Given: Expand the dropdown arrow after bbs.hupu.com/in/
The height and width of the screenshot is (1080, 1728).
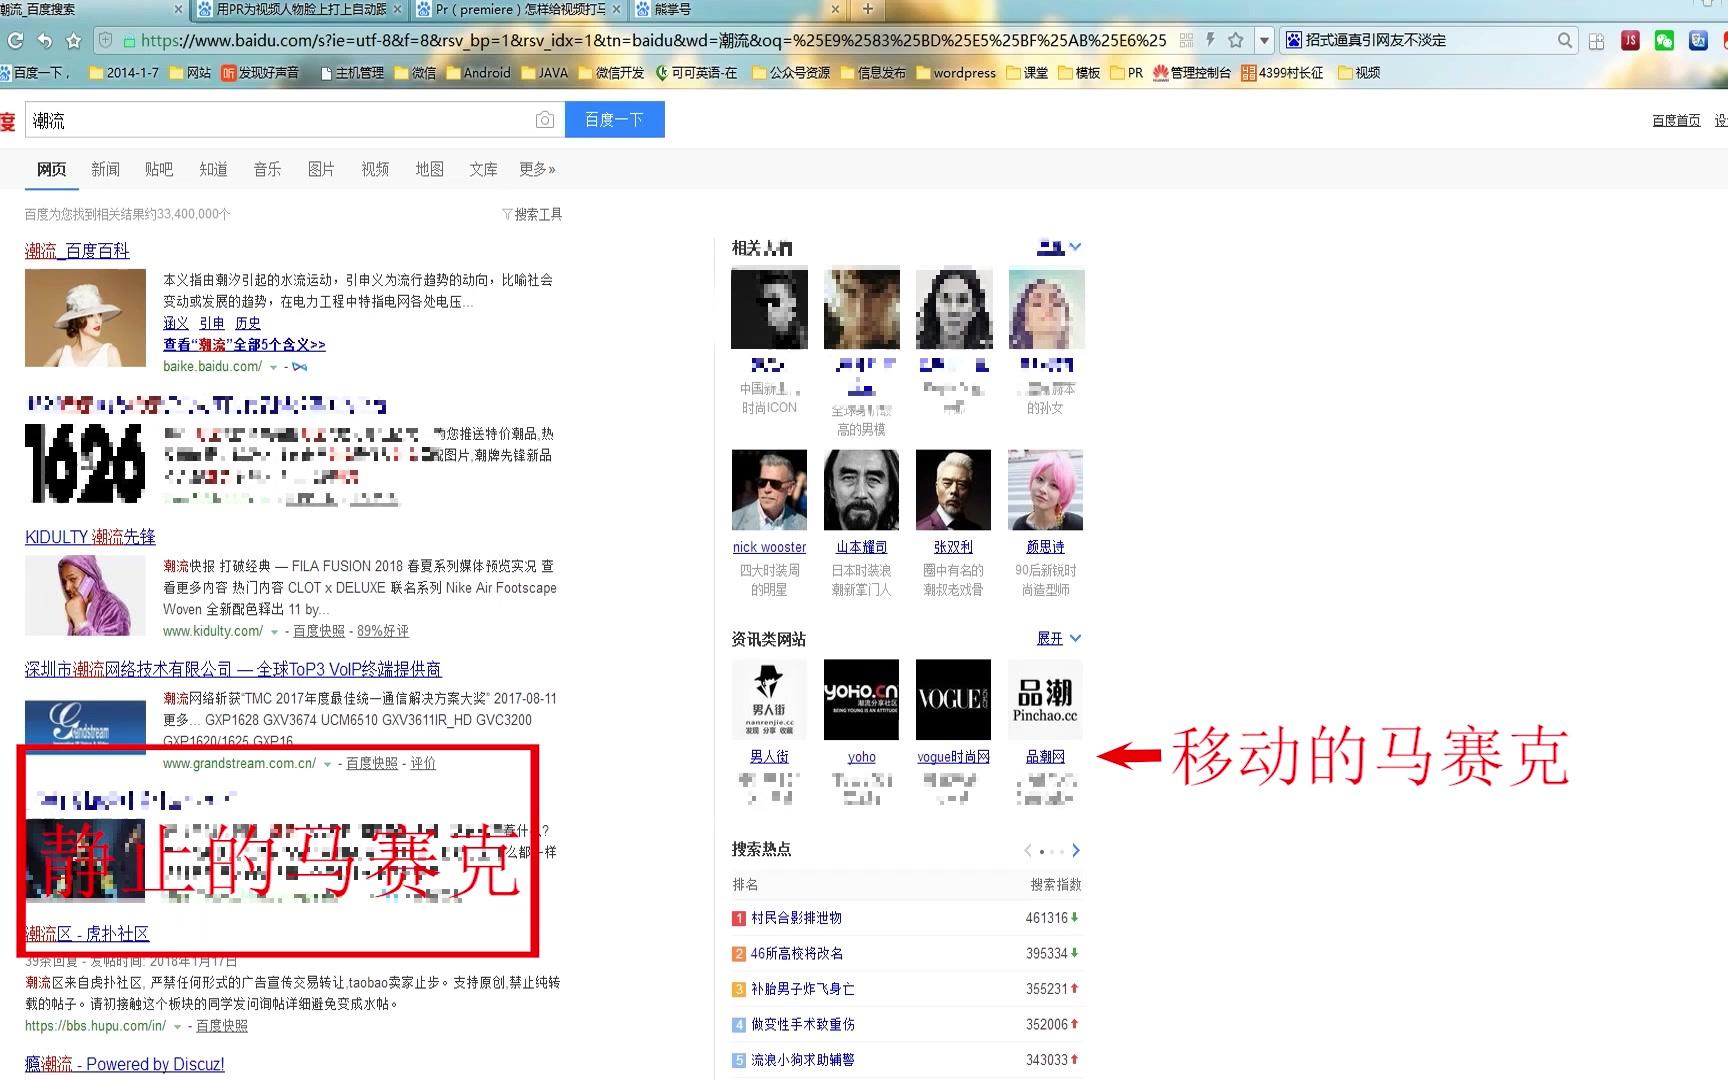Looking at the screenshot, I should coord(177,1027).
